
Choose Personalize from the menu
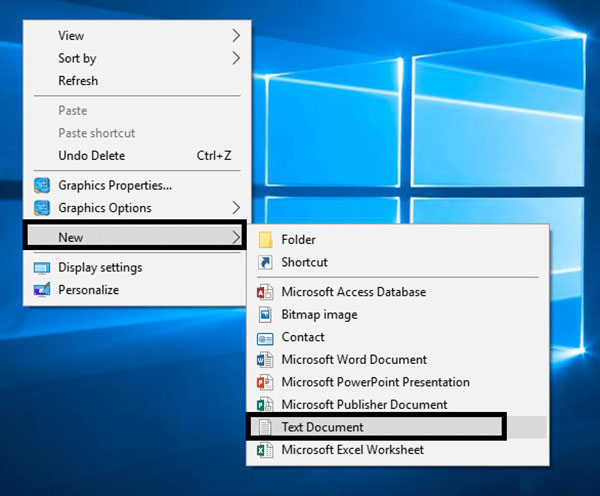(137, 290)
